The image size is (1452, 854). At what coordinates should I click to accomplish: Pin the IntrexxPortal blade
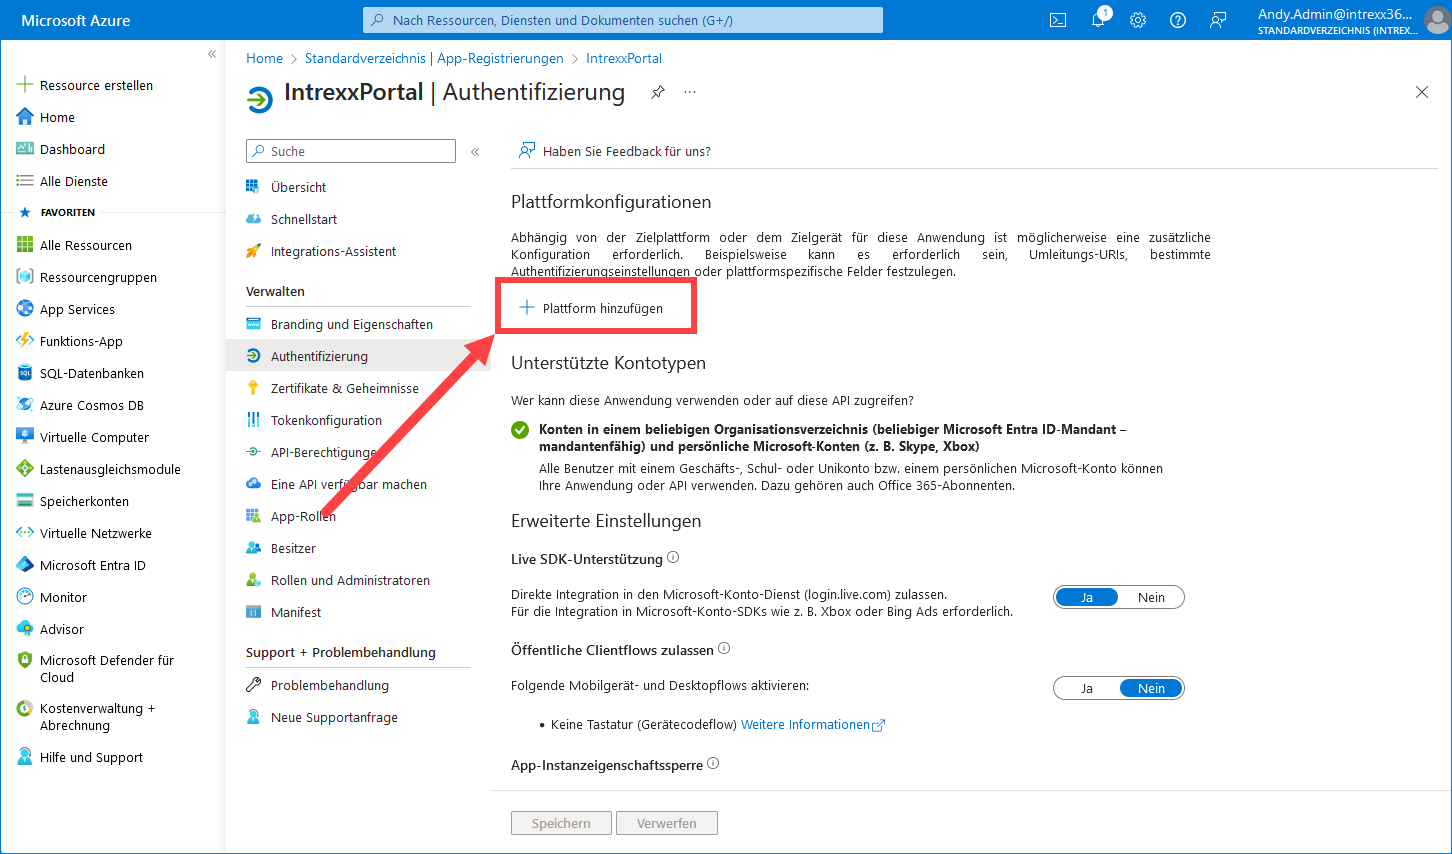point(658,92)
